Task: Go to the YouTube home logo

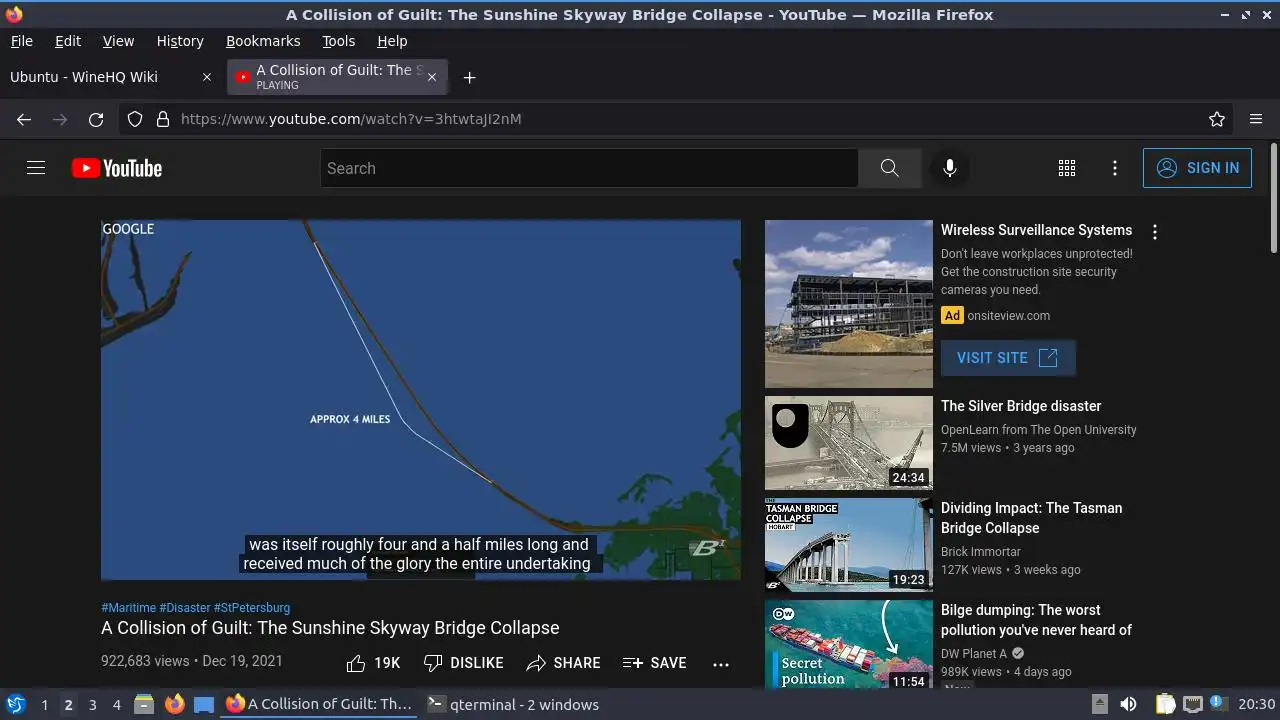Action: tap(117, 168)
